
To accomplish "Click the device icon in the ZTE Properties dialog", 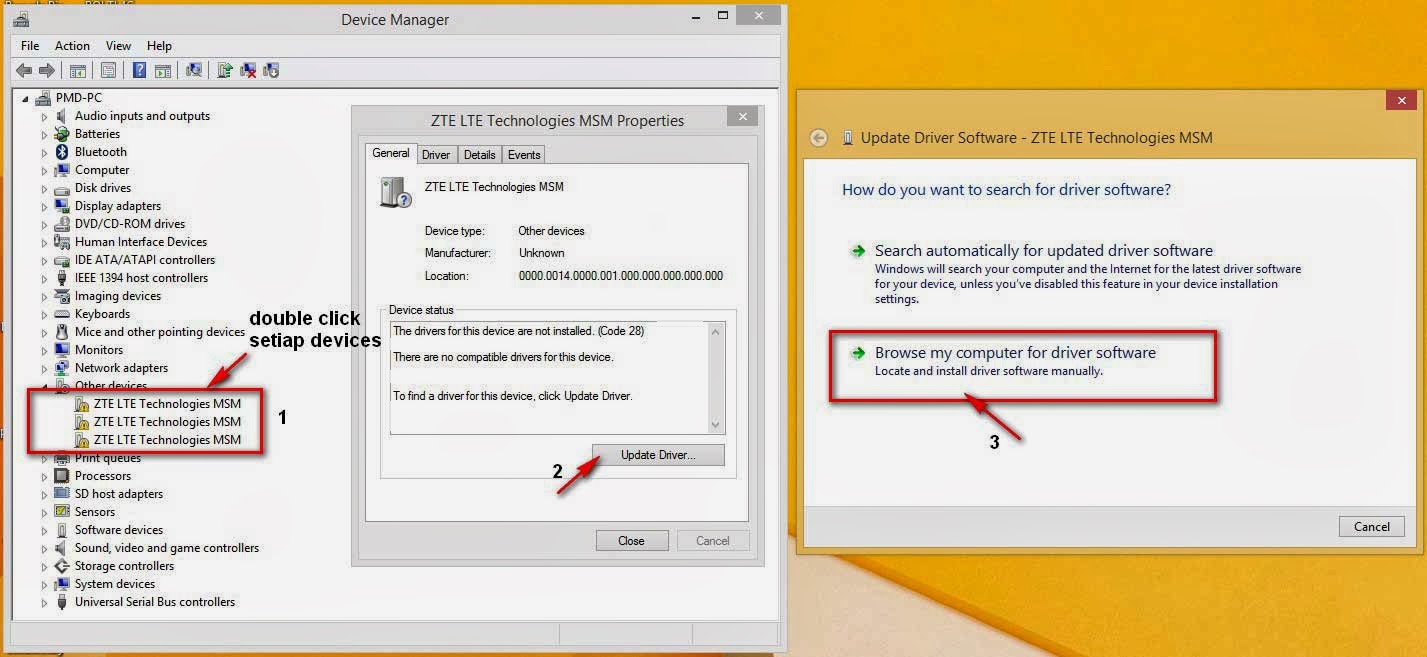I will tap(396, 191).
